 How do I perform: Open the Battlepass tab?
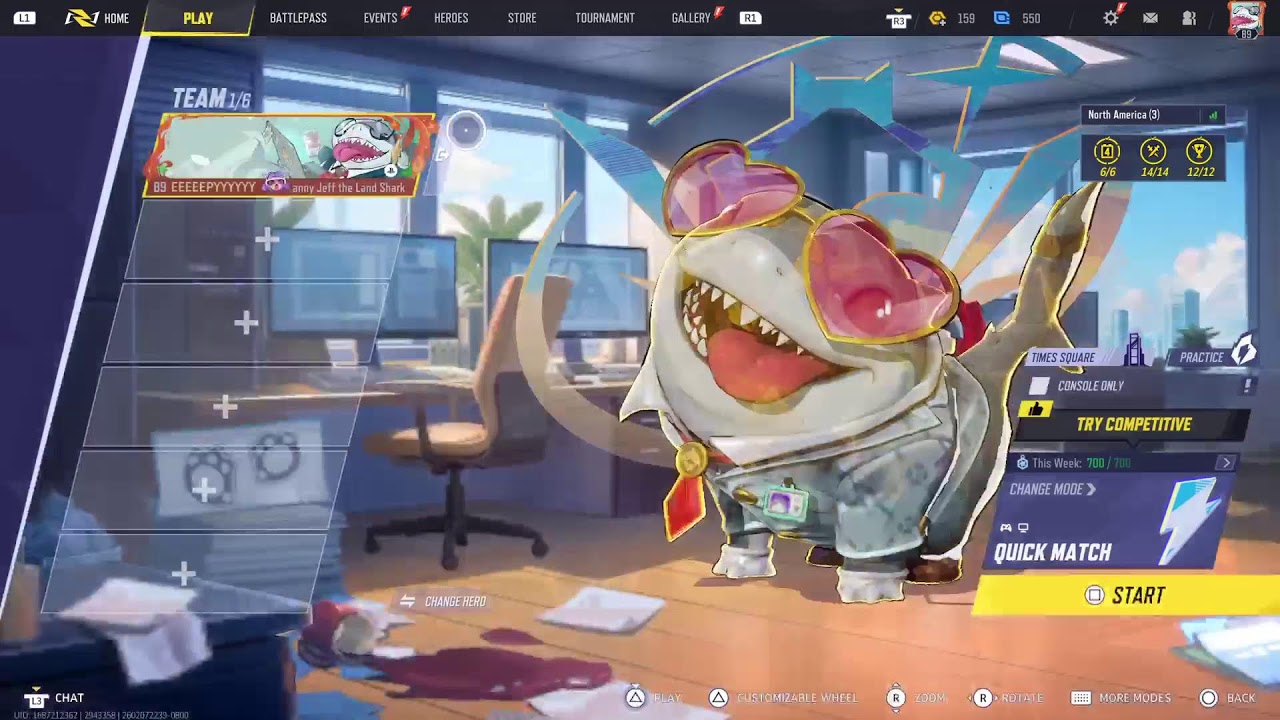click(x=298, y=18)
